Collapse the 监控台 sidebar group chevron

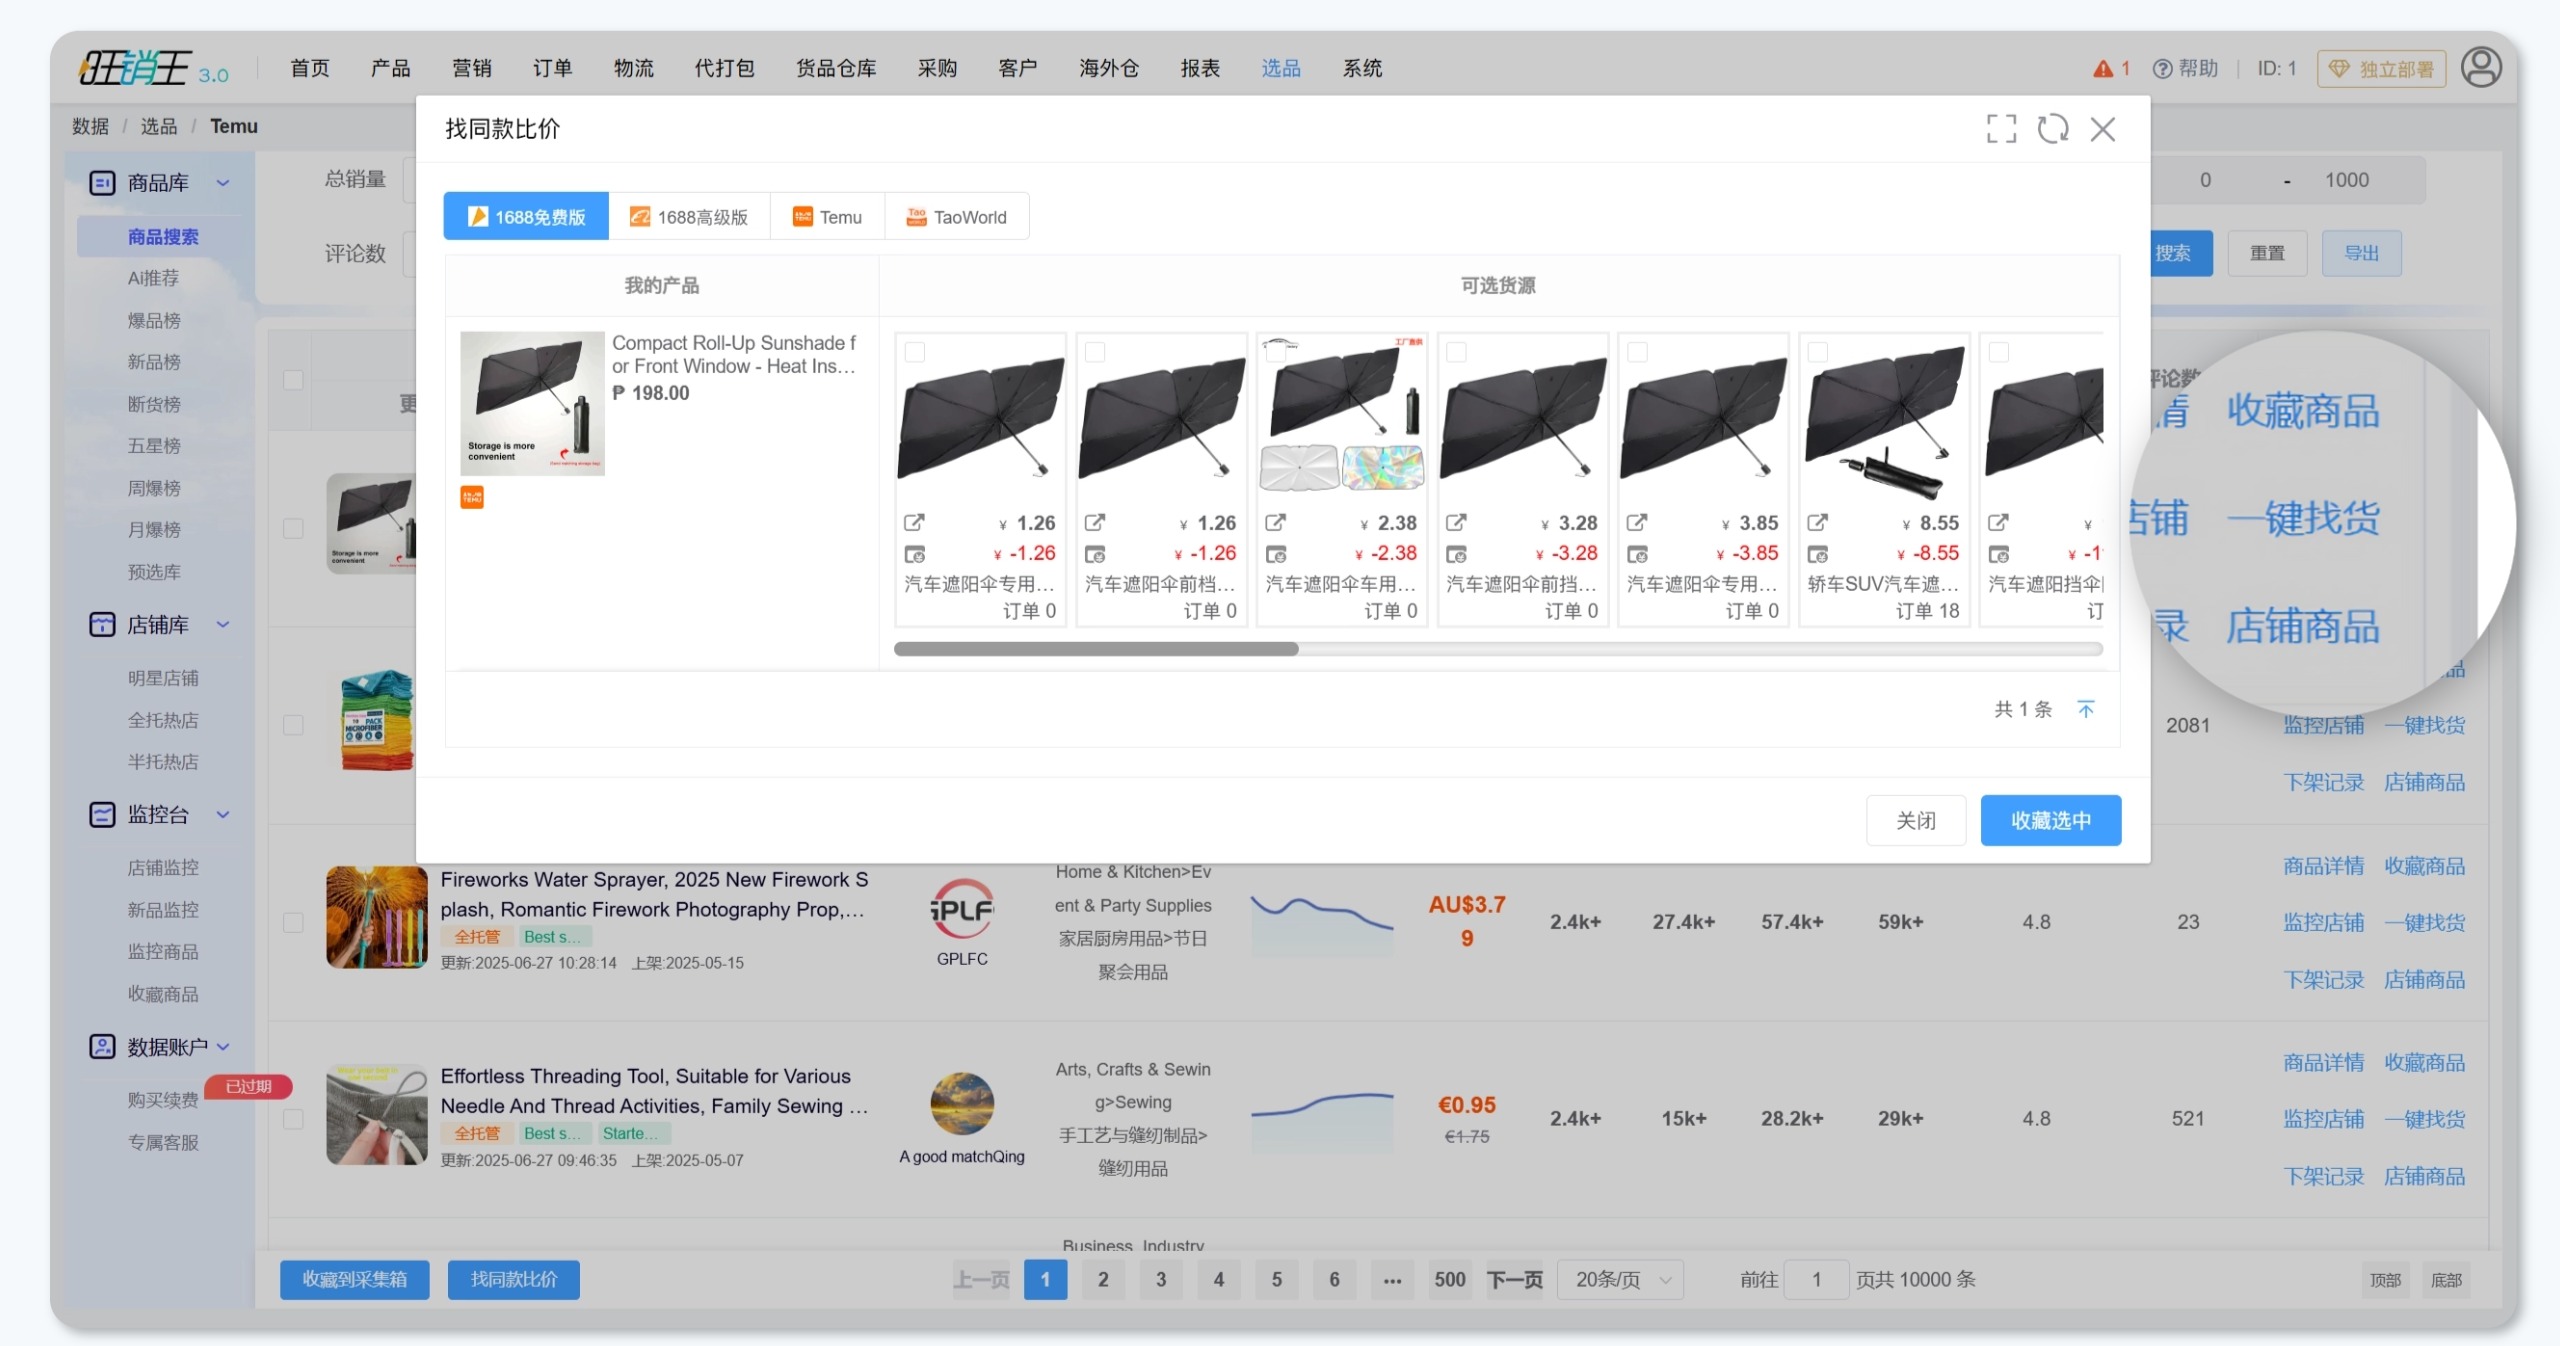tap(223, 815)
